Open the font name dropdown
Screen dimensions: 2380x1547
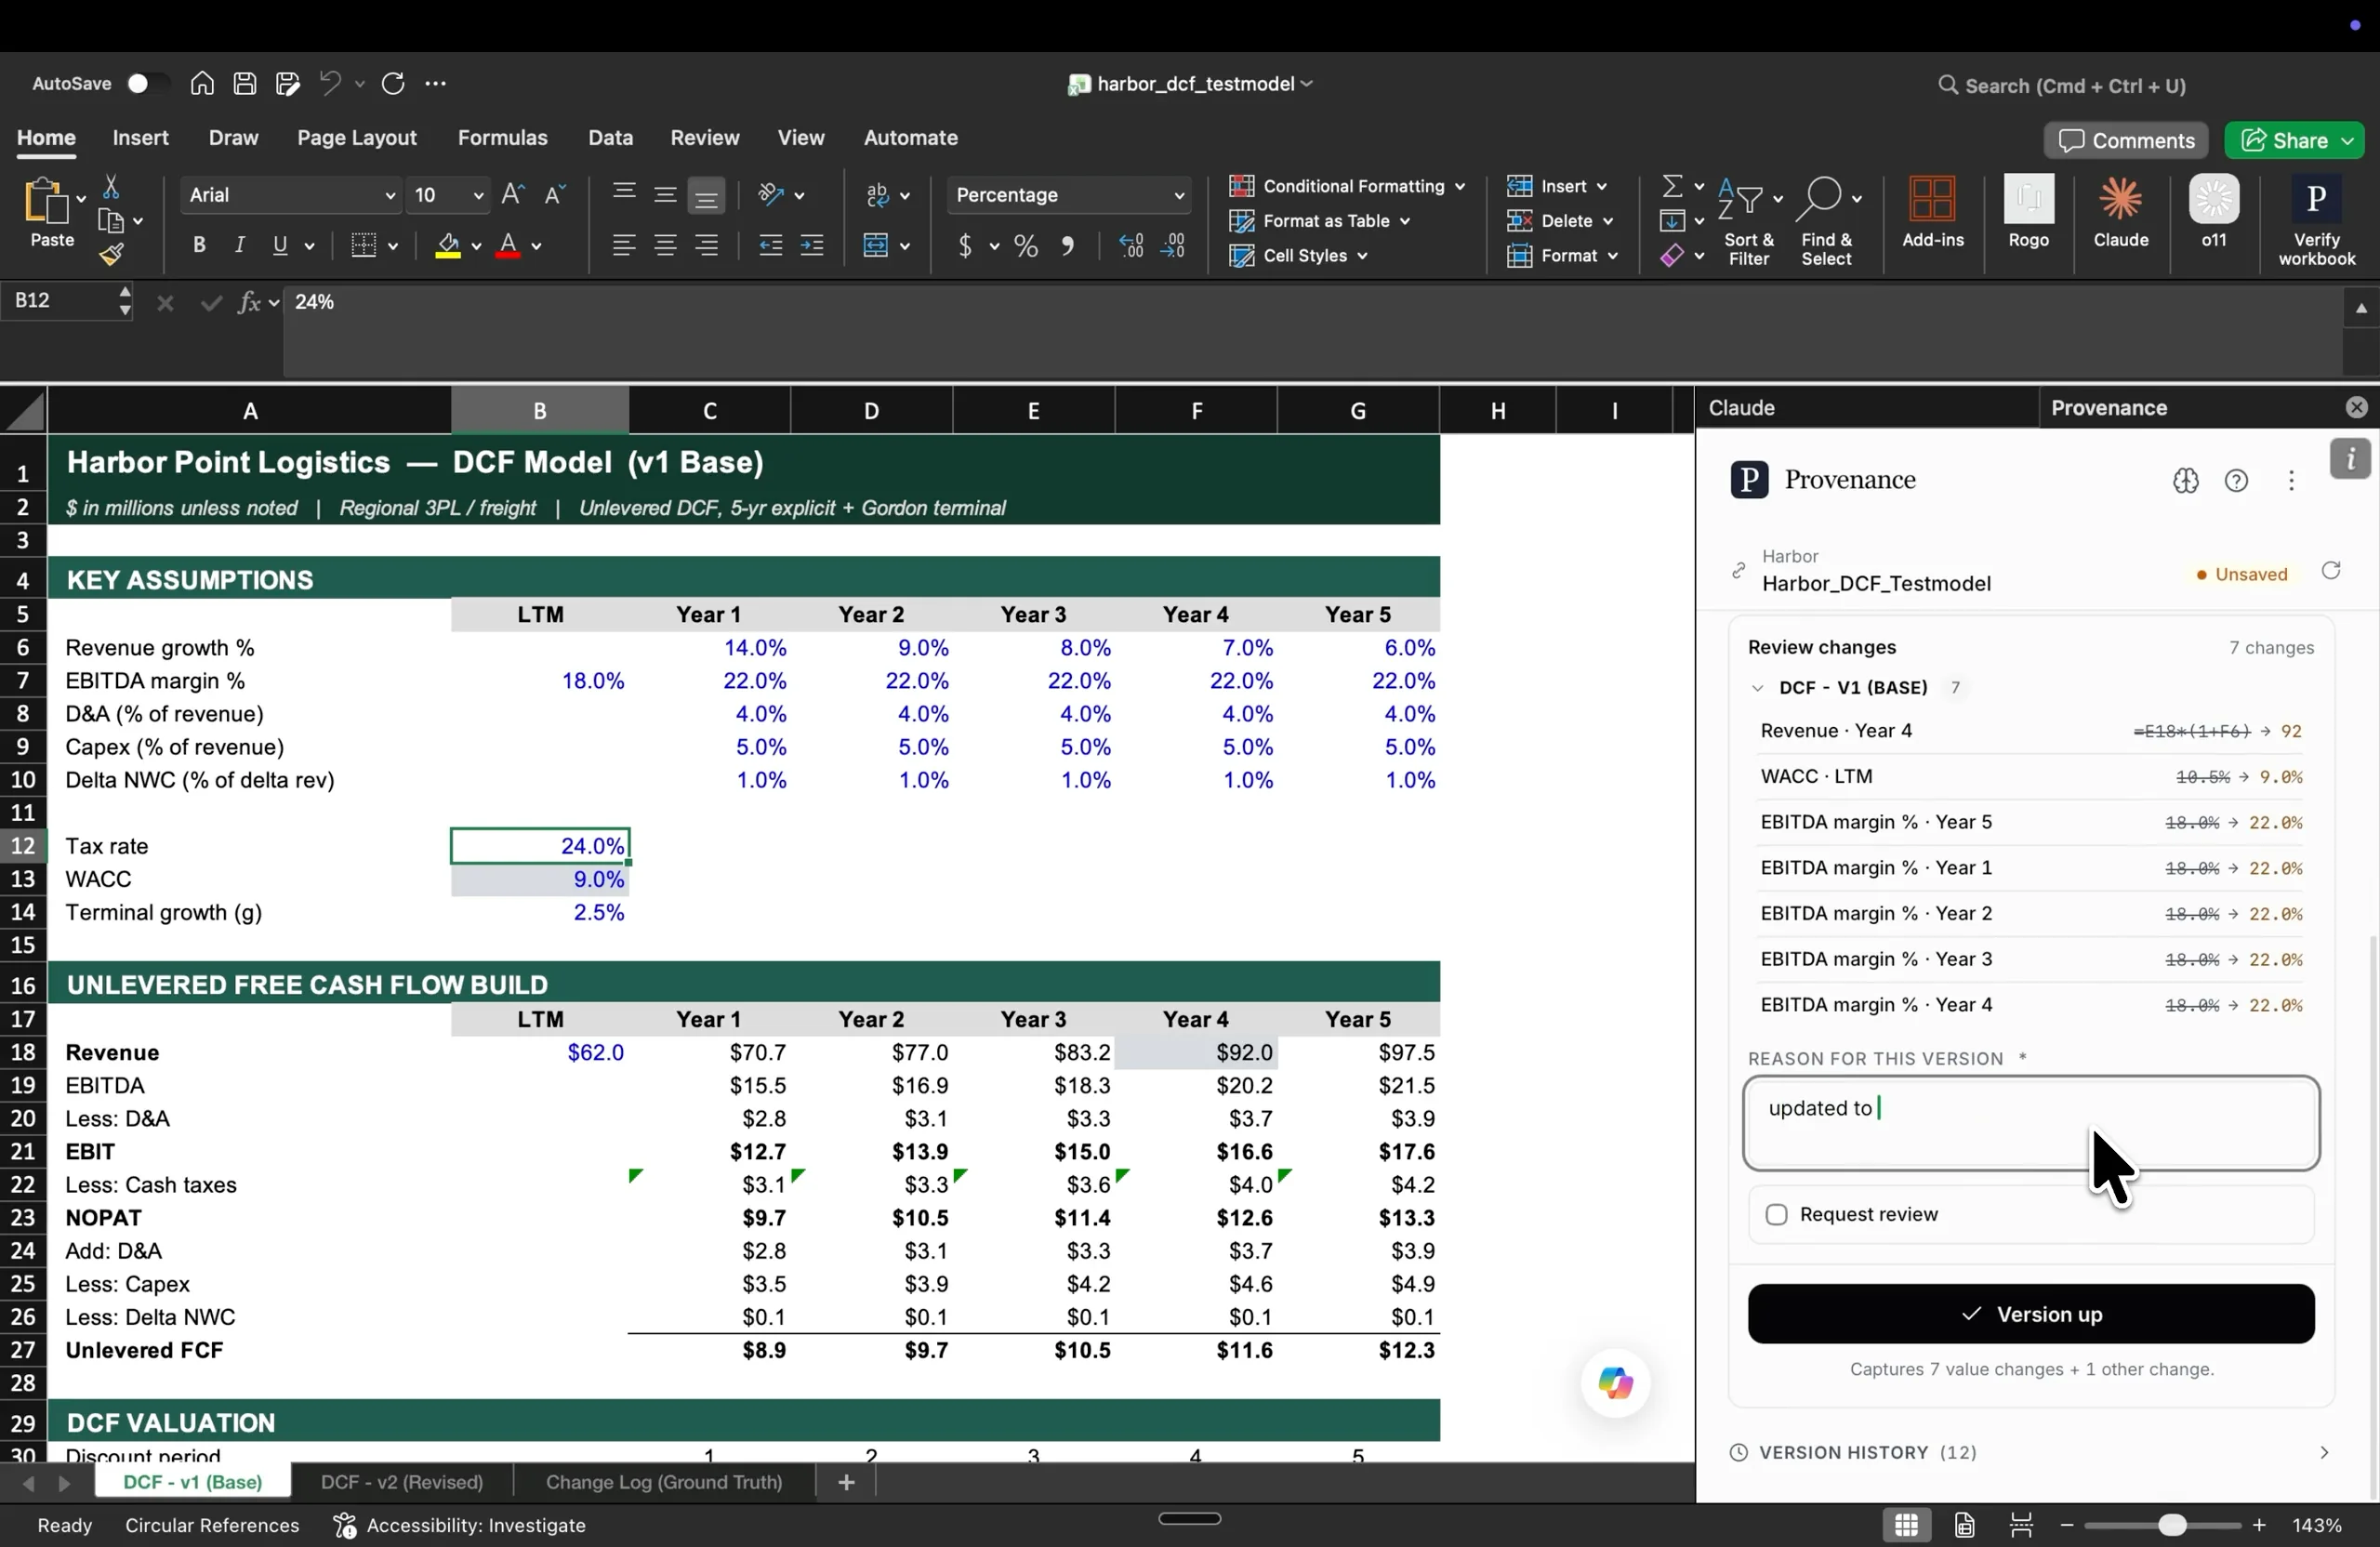pos(390,196)
